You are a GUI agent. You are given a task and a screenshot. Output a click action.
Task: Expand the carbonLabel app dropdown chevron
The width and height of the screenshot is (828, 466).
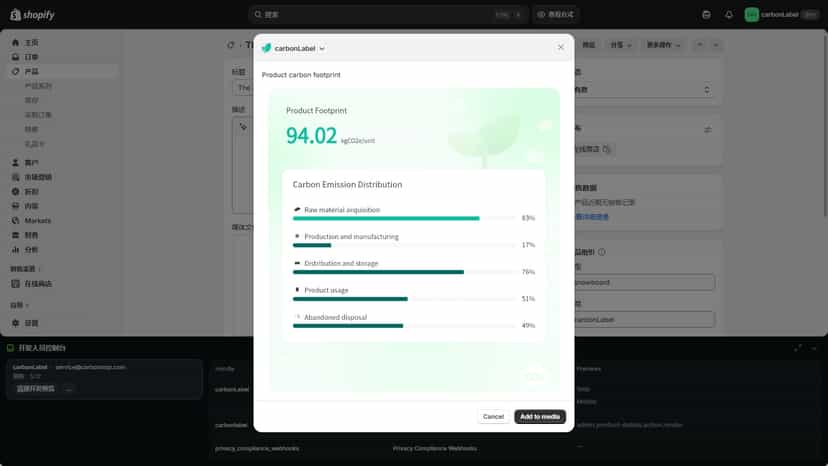pyautogui.click(x=322, y=49)
